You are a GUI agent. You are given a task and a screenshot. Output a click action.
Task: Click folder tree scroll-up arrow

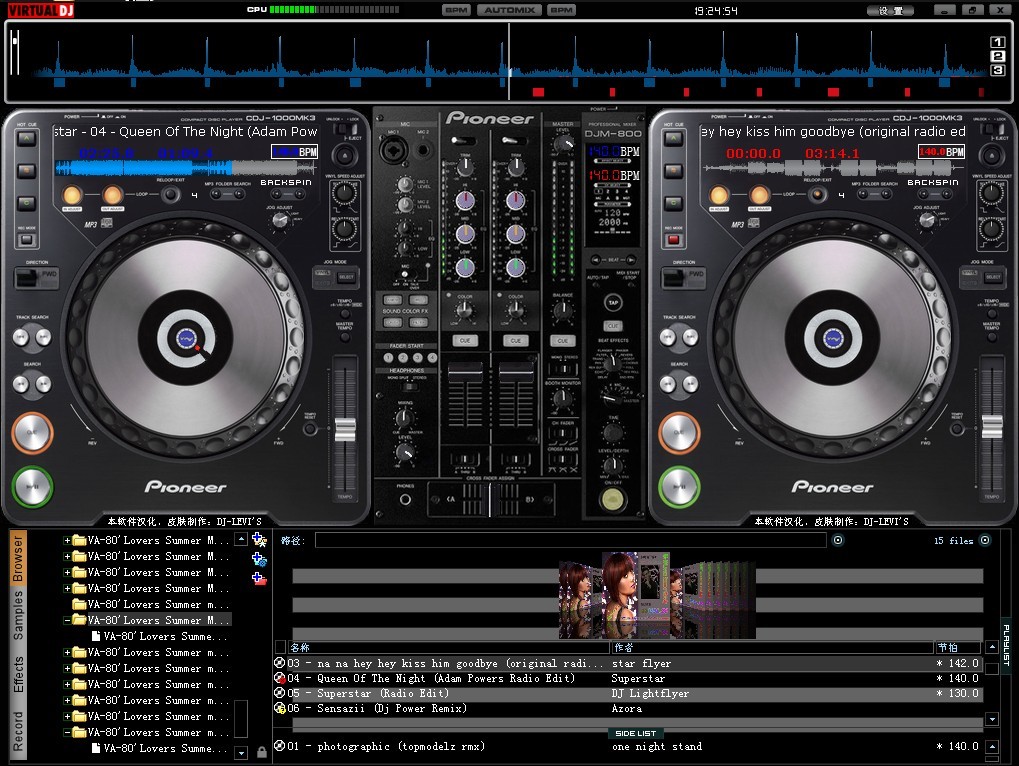pos(241,539)
